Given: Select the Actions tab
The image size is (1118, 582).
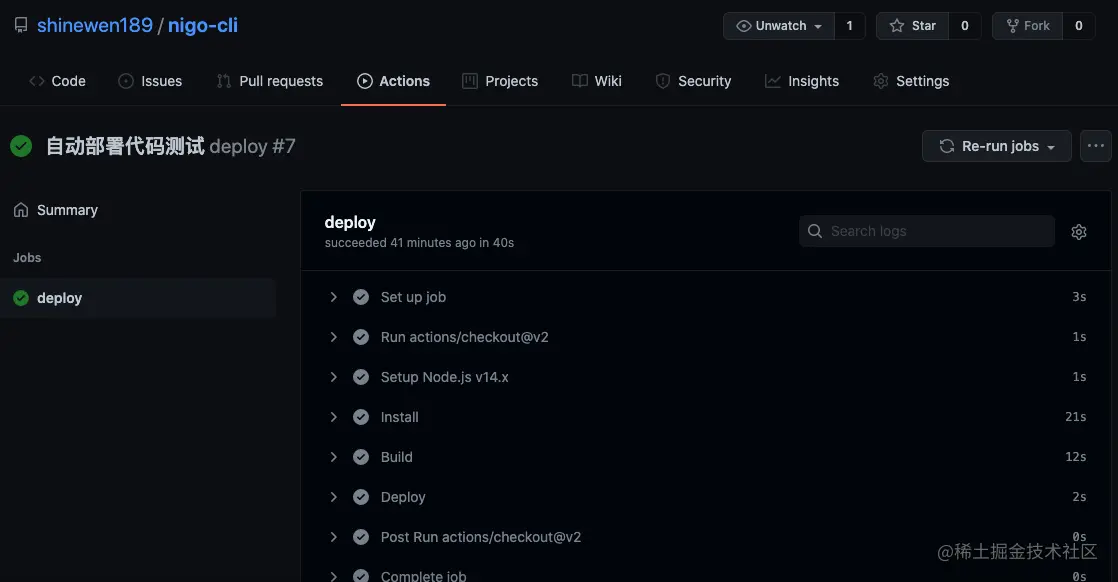Looking at the screenshot, I should click(x=394, y=81).
